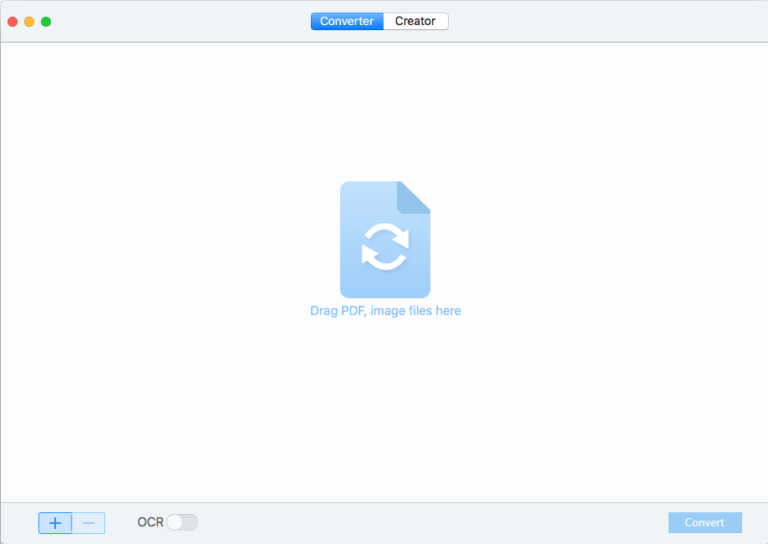Click the OCR label text

150,522
